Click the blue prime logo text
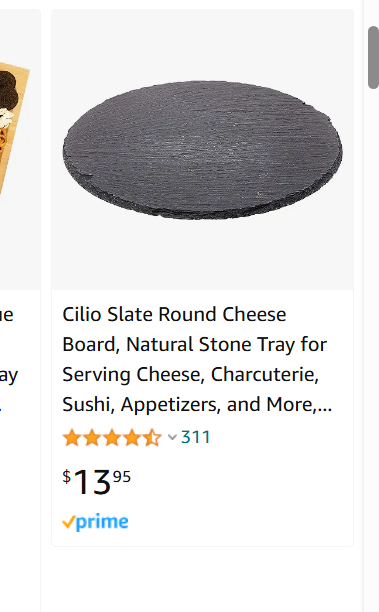This screenshot has width=379, height=612. 102,522
